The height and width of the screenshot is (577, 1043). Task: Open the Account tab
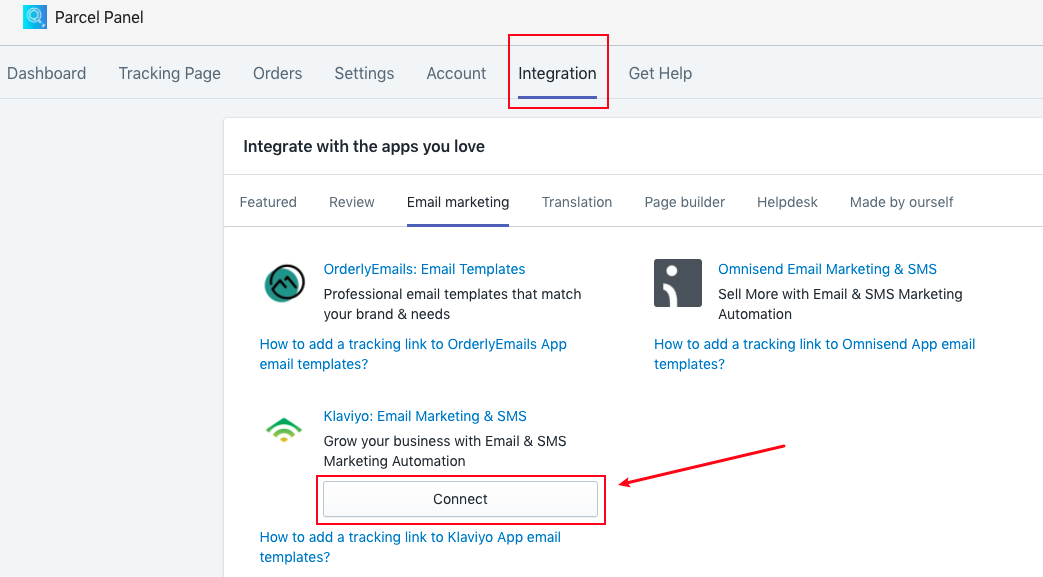coord(456,73)
